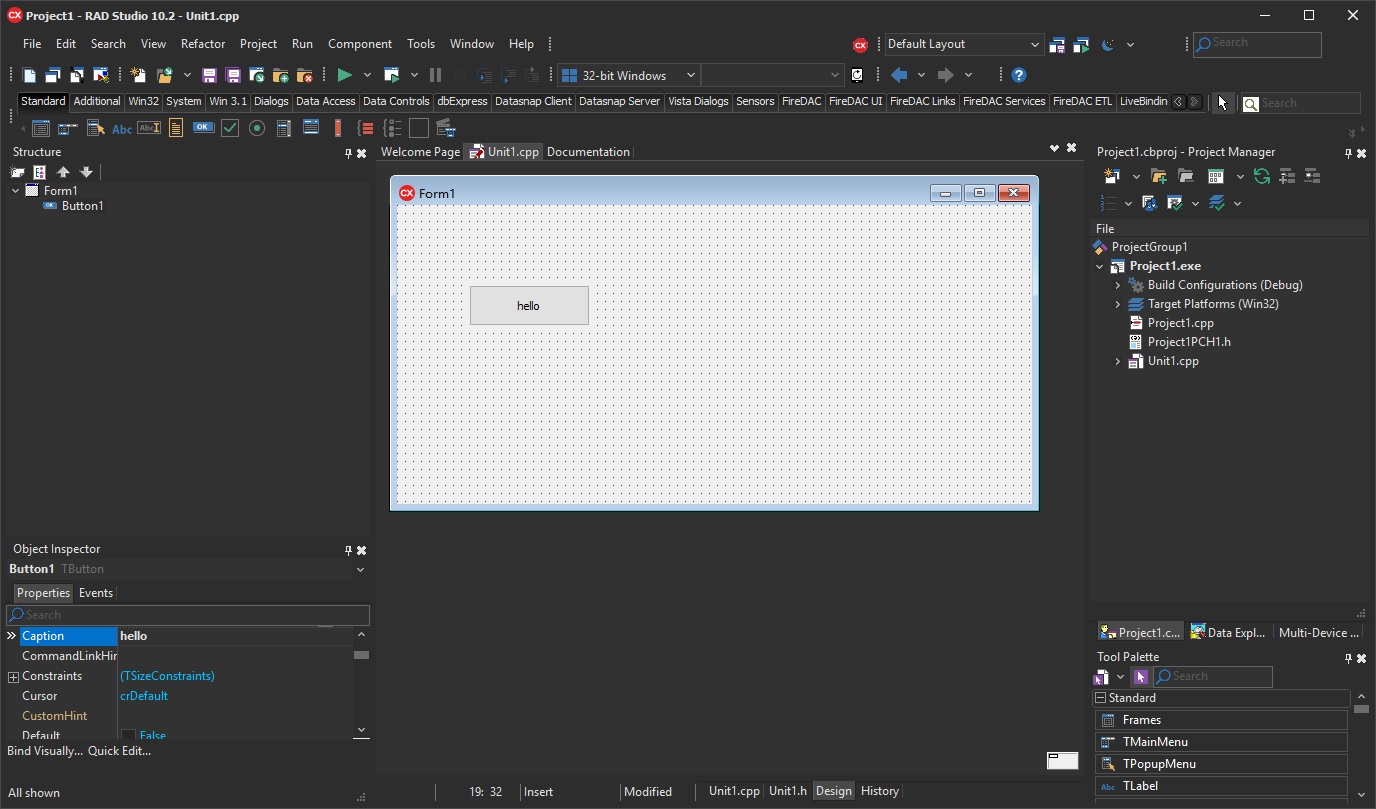Click the Pause button in debug toolbar
The width and height of the screenshot is (1376, 809).
coord(435,75)
